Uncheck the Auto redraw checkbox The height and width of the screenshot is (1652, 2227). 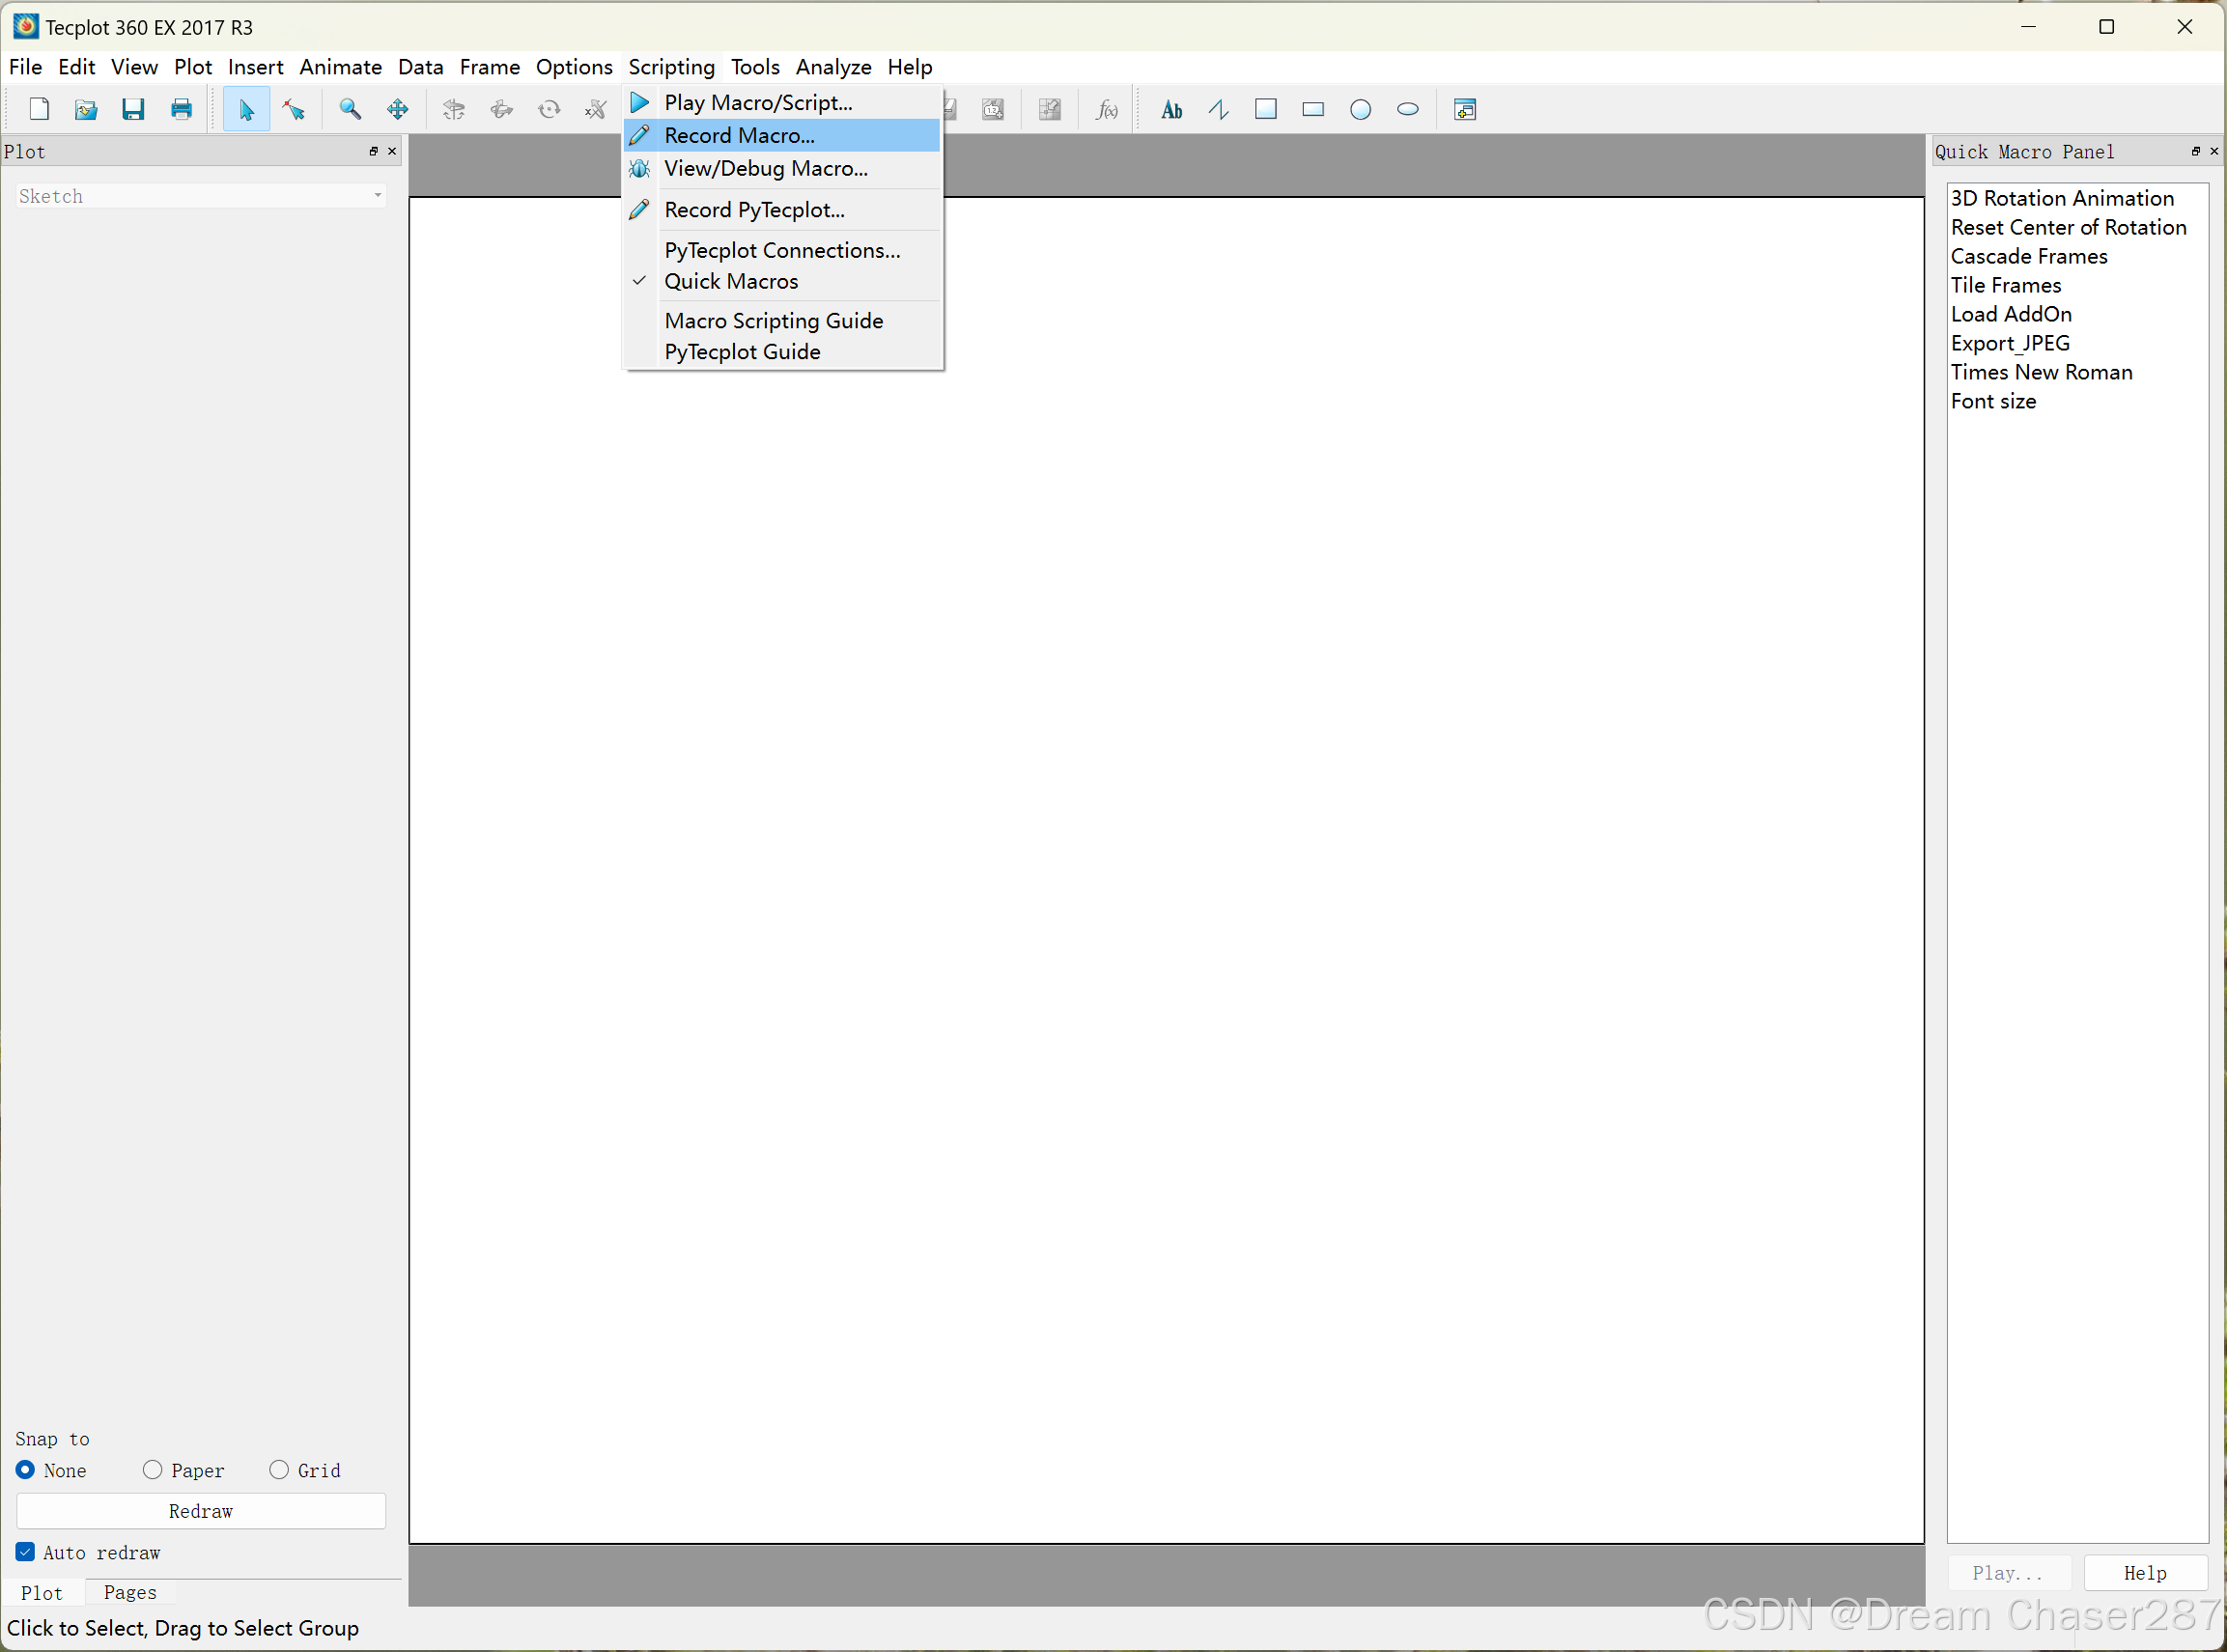pos(26,1551)
